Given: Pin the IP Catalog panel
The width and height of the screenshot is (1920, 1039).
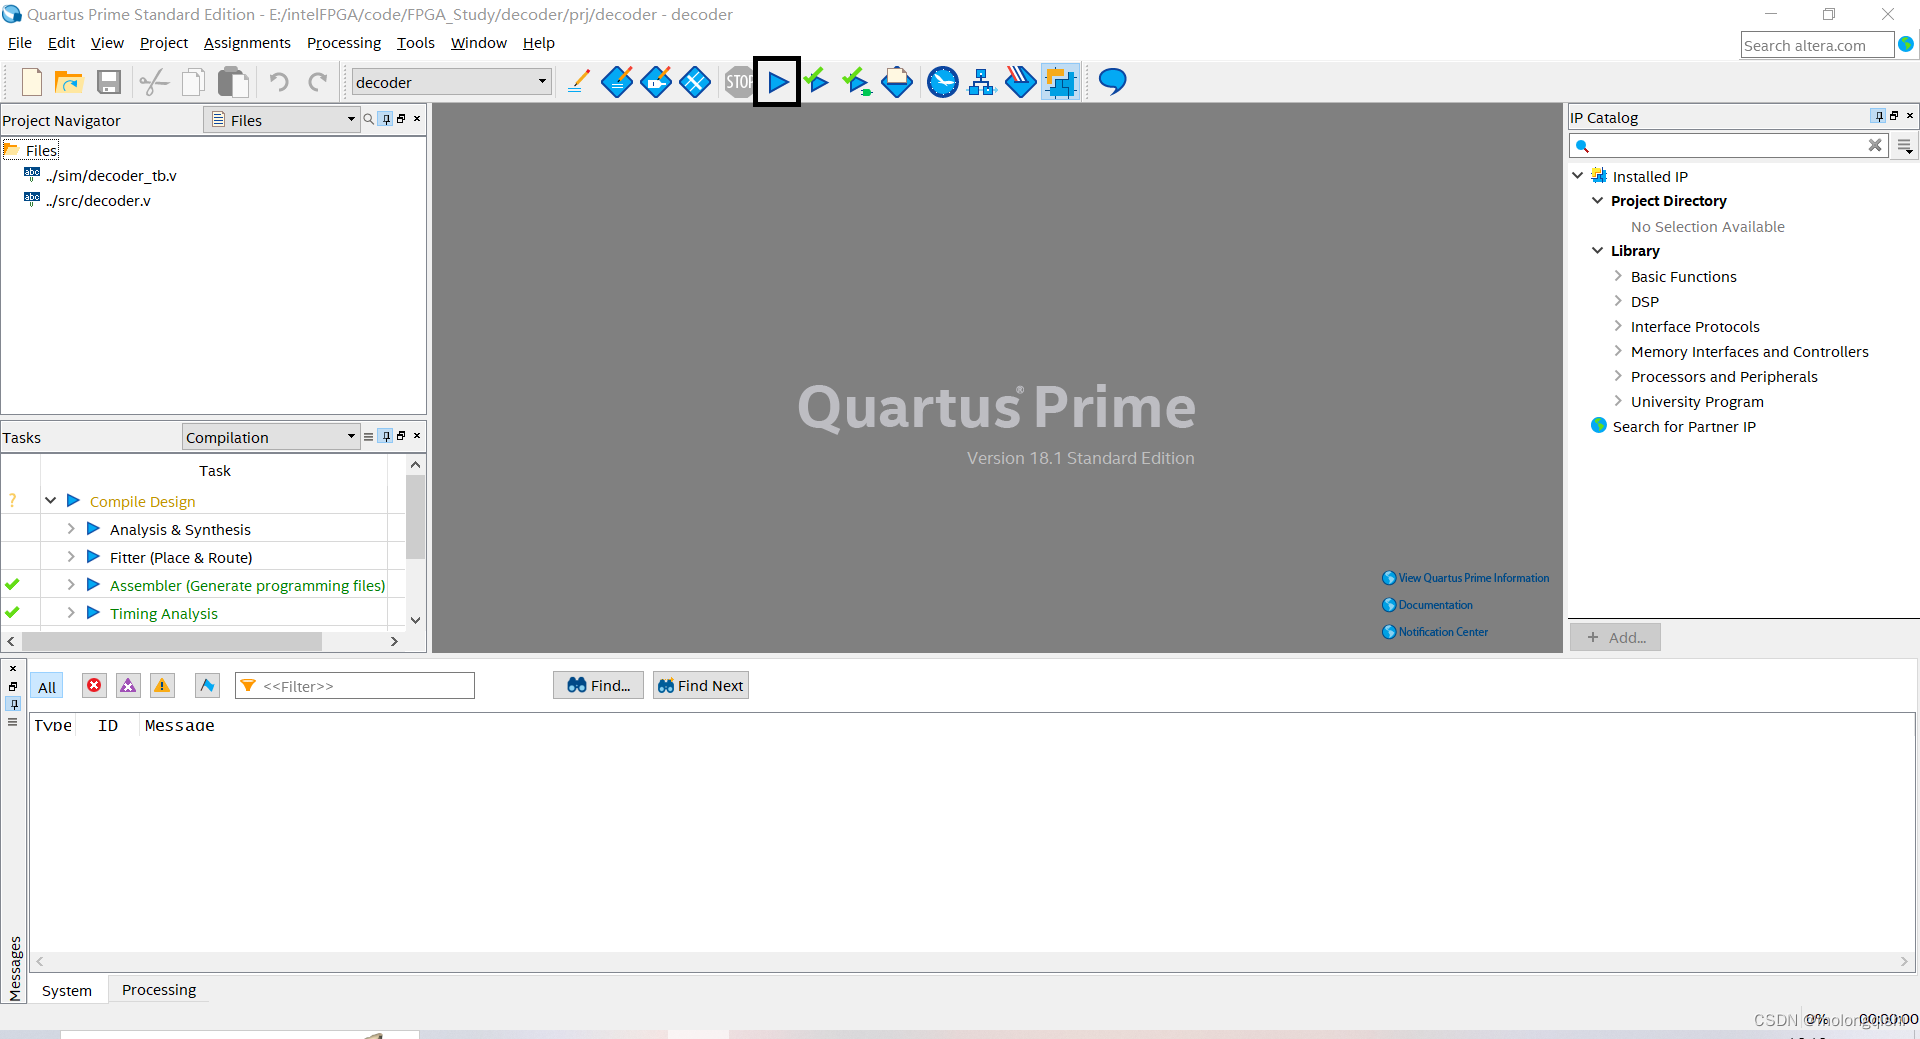Looking at the screenshot, I should 1878,116.
